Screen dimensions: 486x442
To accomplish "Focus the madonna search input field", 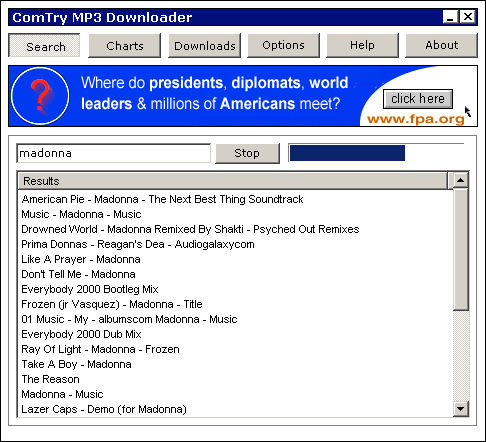I will pos(114,153).
